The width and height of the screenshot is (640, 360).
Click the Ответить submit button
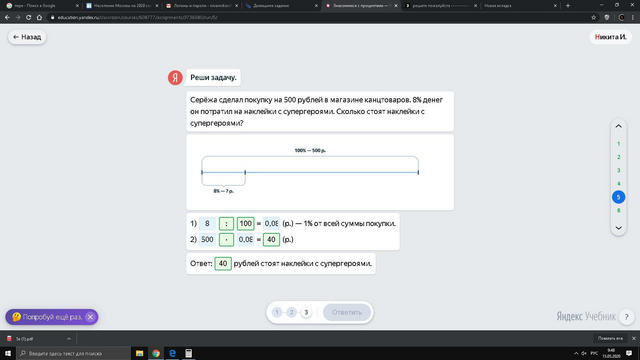pos(347,313)
